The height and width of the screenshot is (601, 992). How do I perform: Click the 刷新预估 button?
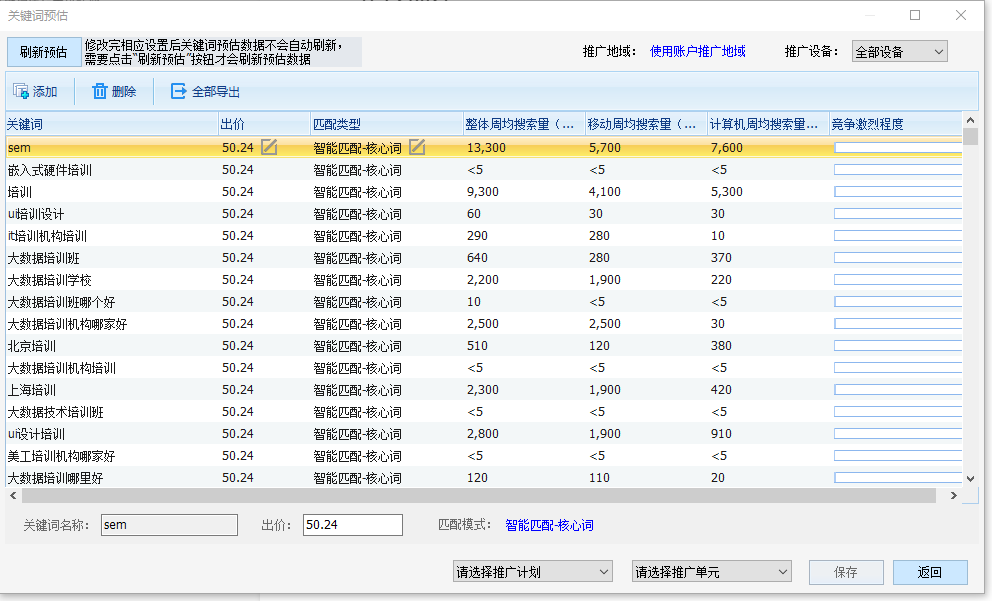coord(43,52)
